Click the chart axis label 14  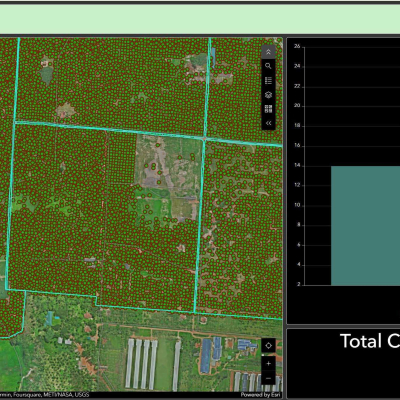pyautogui.click(x=297, y=165)
